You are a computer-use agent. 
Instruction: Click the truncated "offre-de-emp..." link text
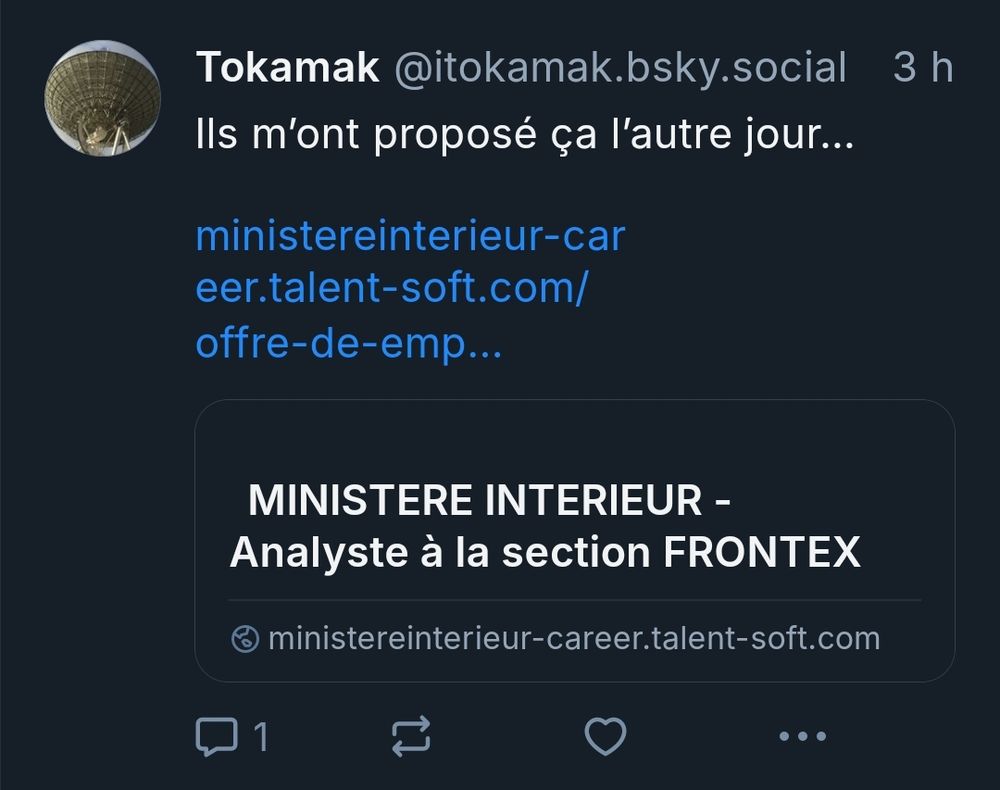pos(349,344)
